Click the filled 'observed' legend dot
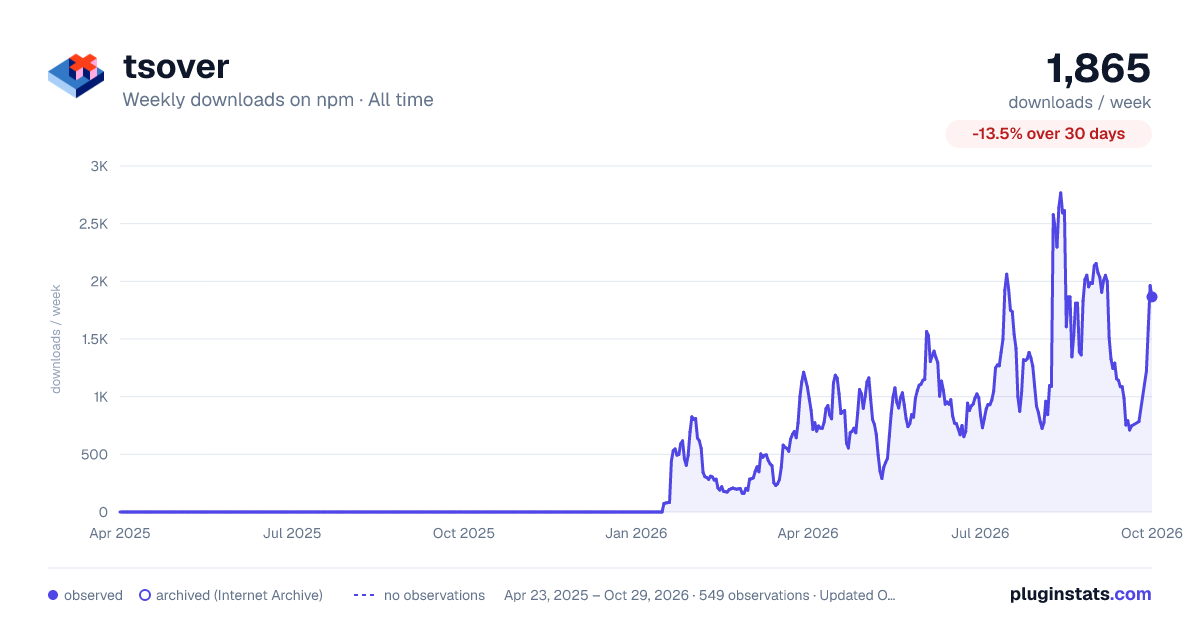The width and height of the screenshot is (1200, 630). [53, 595]
